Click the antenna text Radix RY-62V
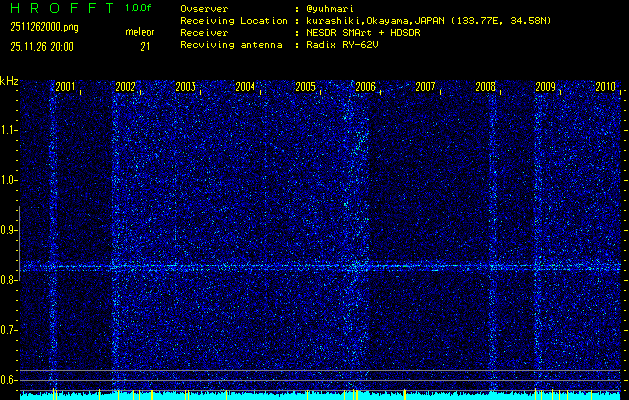This screenshot has height=400, width=629. pos(342,45)
